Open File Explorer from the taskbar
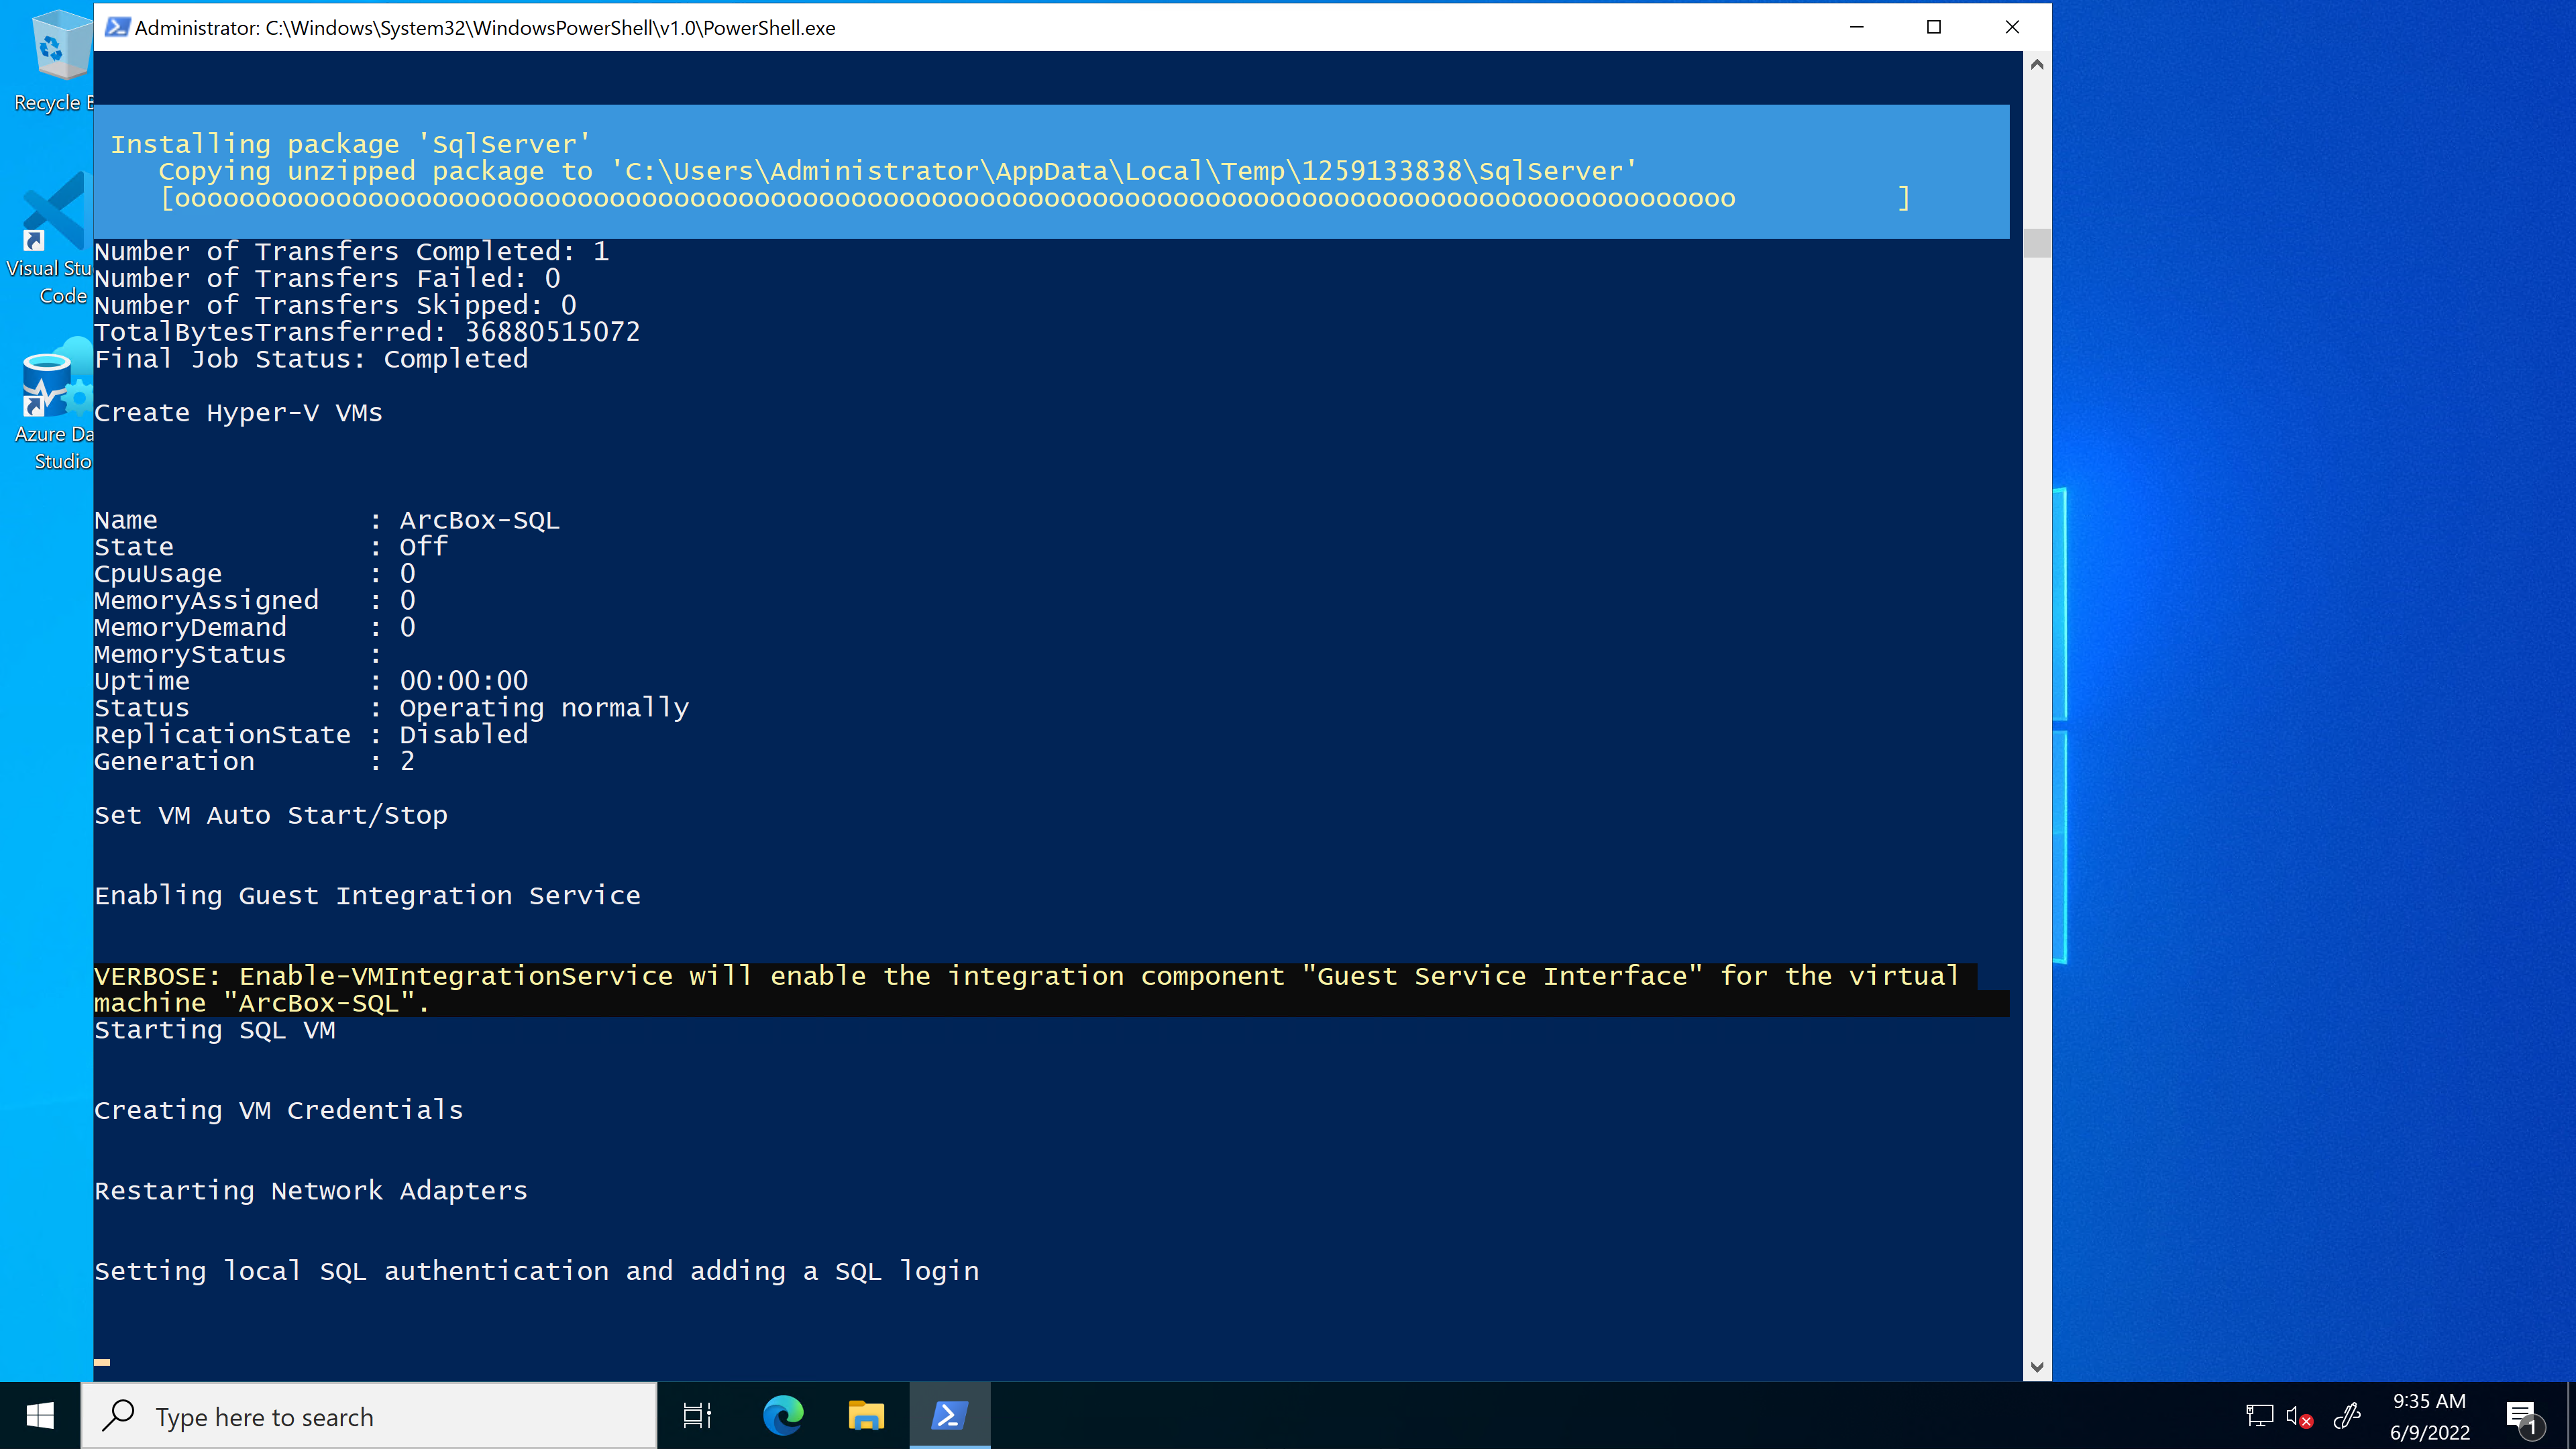 click(x=866, y=1416)
